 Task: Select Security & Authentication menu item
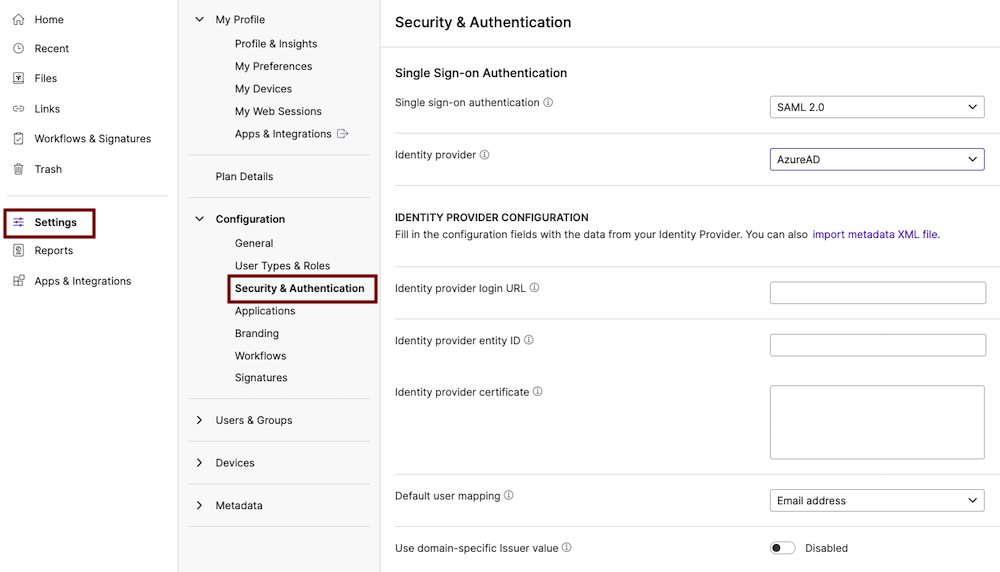click(x=300, y=288)
